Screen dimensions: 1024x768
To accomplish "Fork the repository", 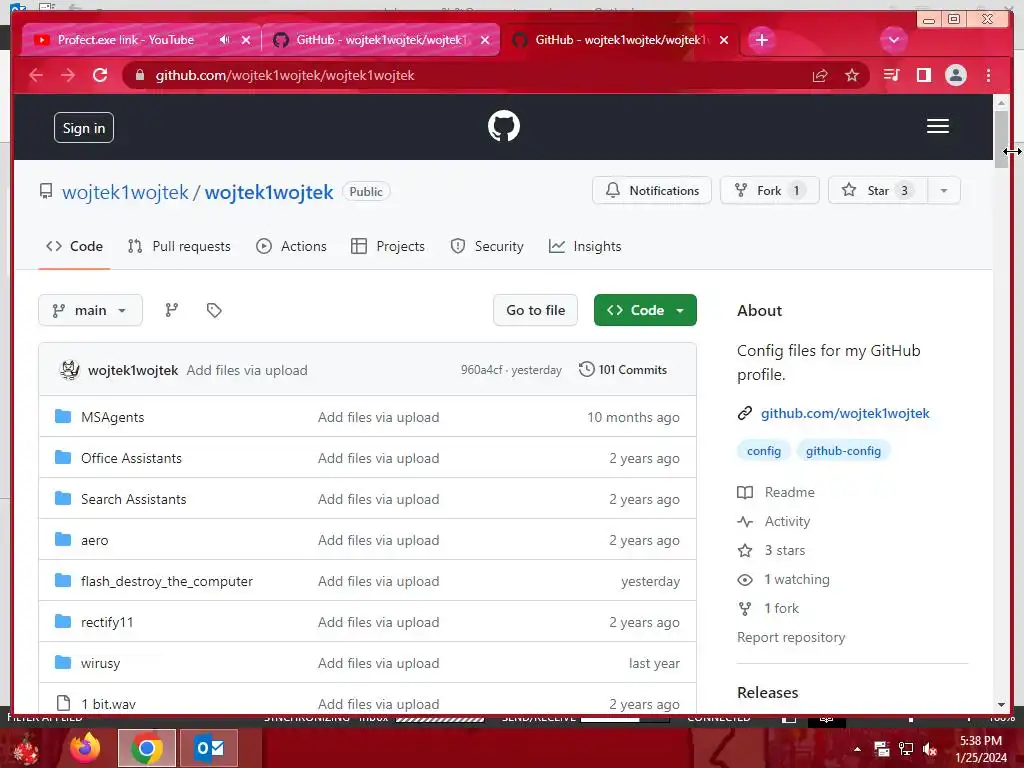I will click(769, 191).
